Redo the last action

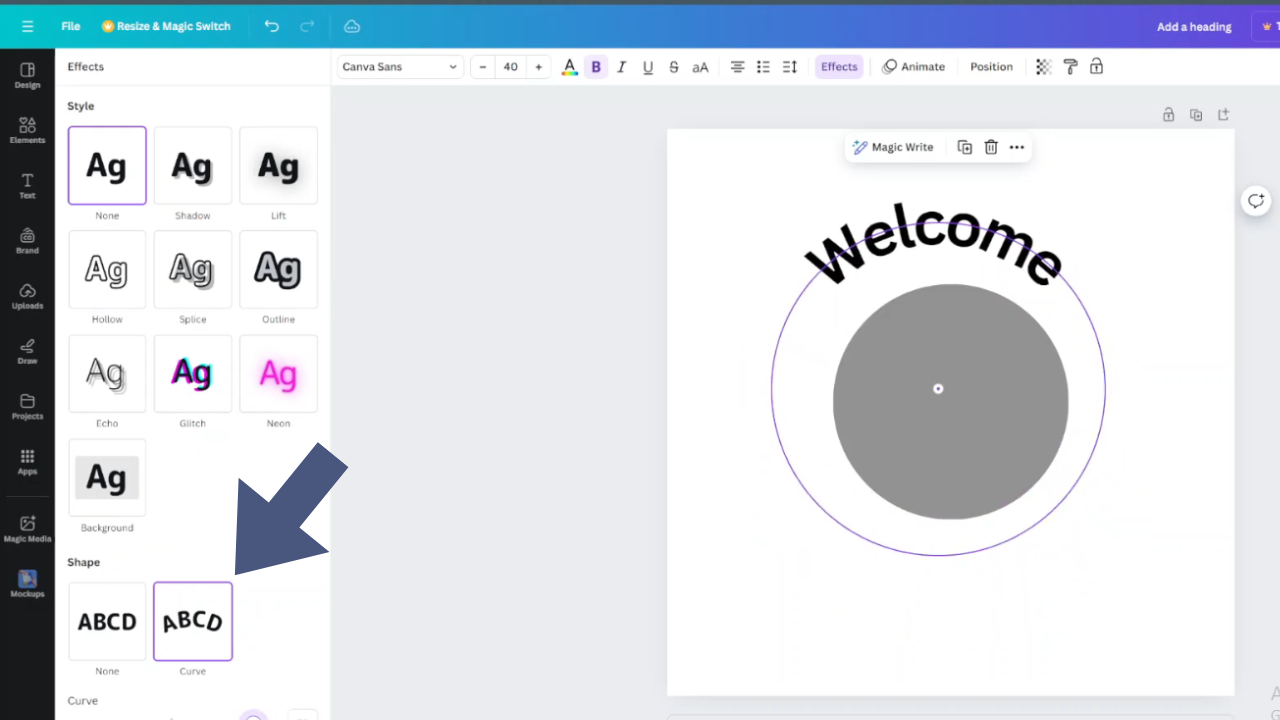308,26
